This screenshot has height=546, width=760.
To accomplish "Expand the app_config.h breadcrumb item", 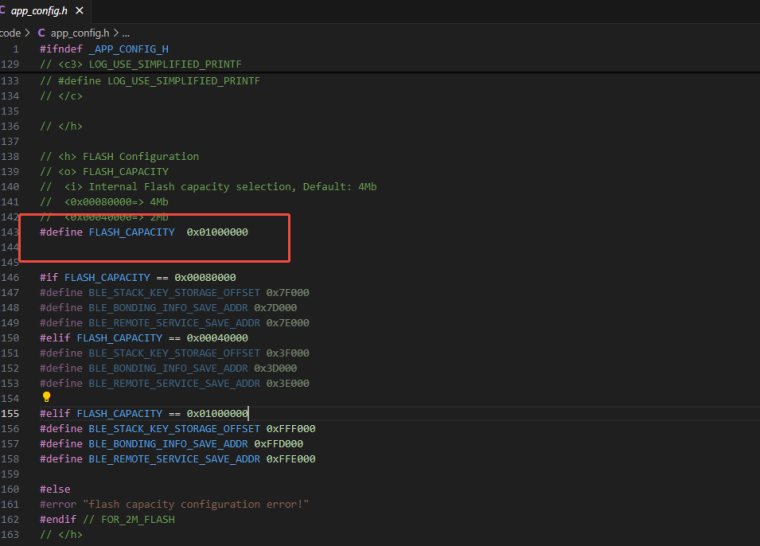I will [x=80, y=33].
